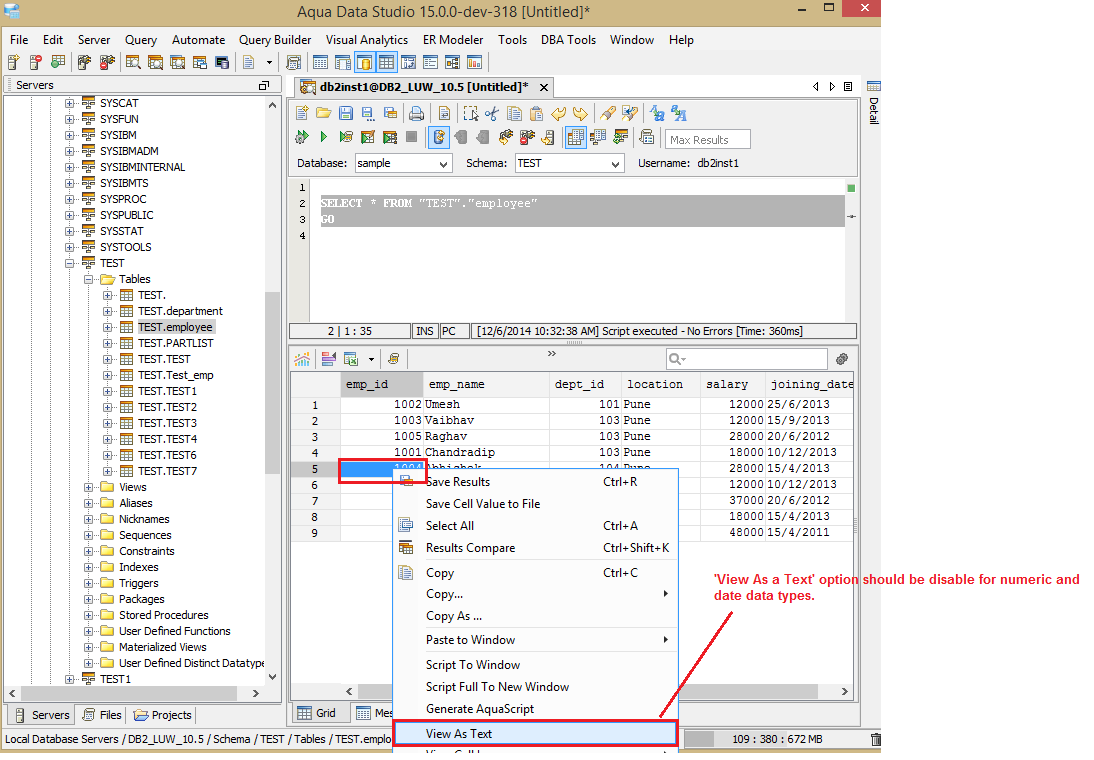Open the DBA Tools menu

[x=568, y=40]
